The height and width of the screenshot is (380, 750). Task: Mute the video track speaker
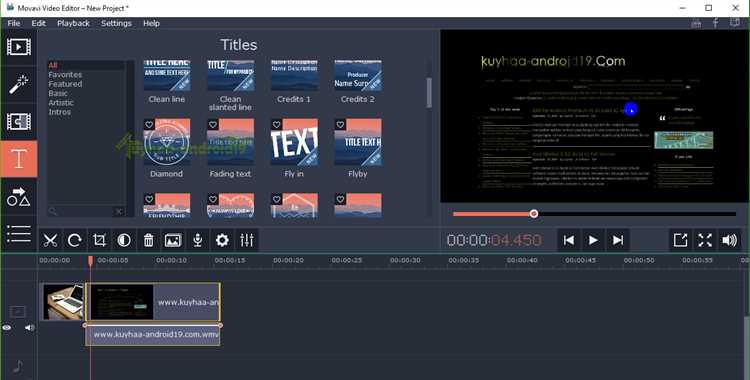(x=29, y=328)
